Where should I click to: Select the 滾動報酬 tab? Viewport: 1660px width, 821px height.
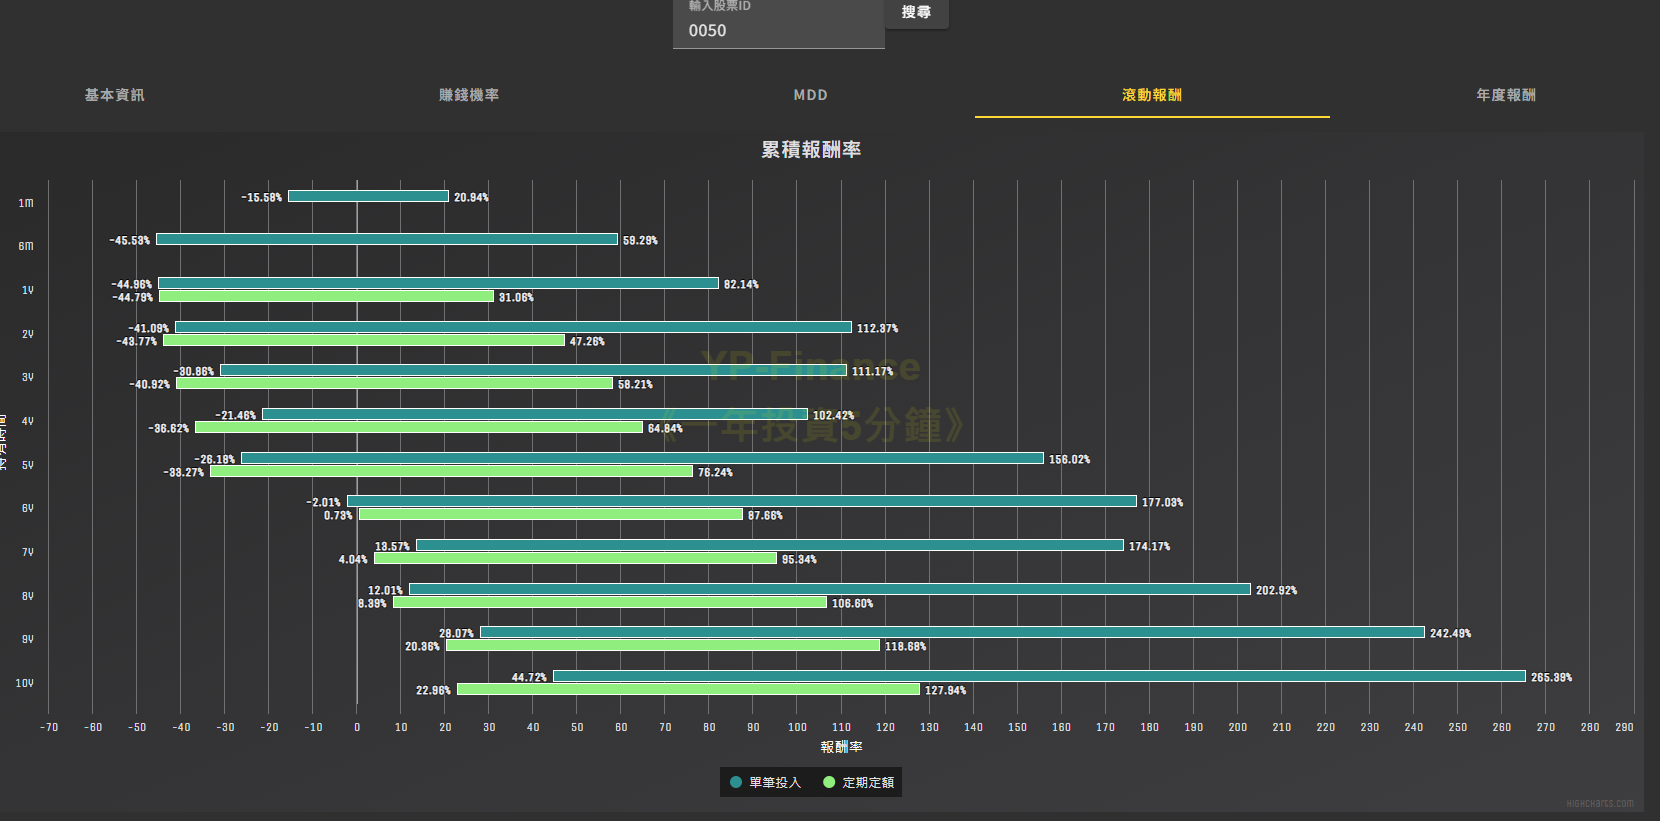(1152, 95)
